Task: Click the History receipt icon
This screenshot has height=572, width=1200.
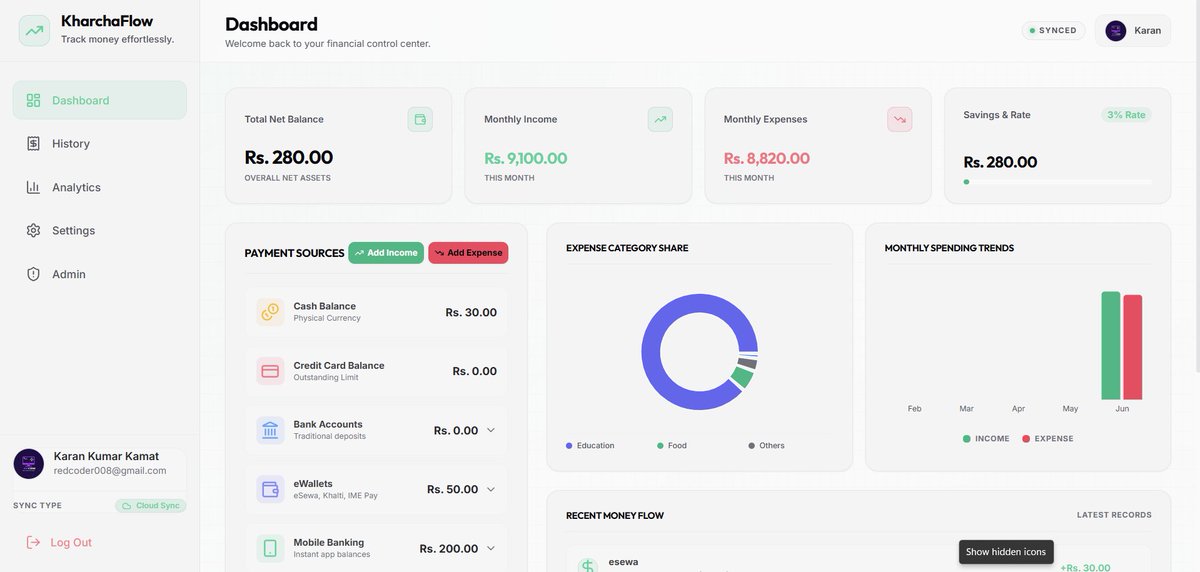Action: point(33,144)
